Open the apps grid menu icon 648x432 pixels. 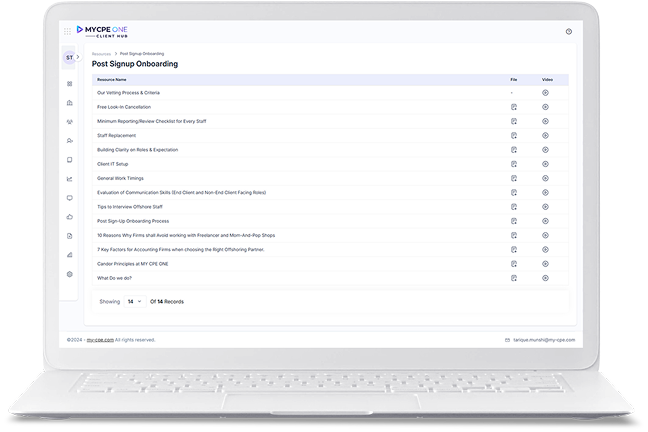[68, 31]
